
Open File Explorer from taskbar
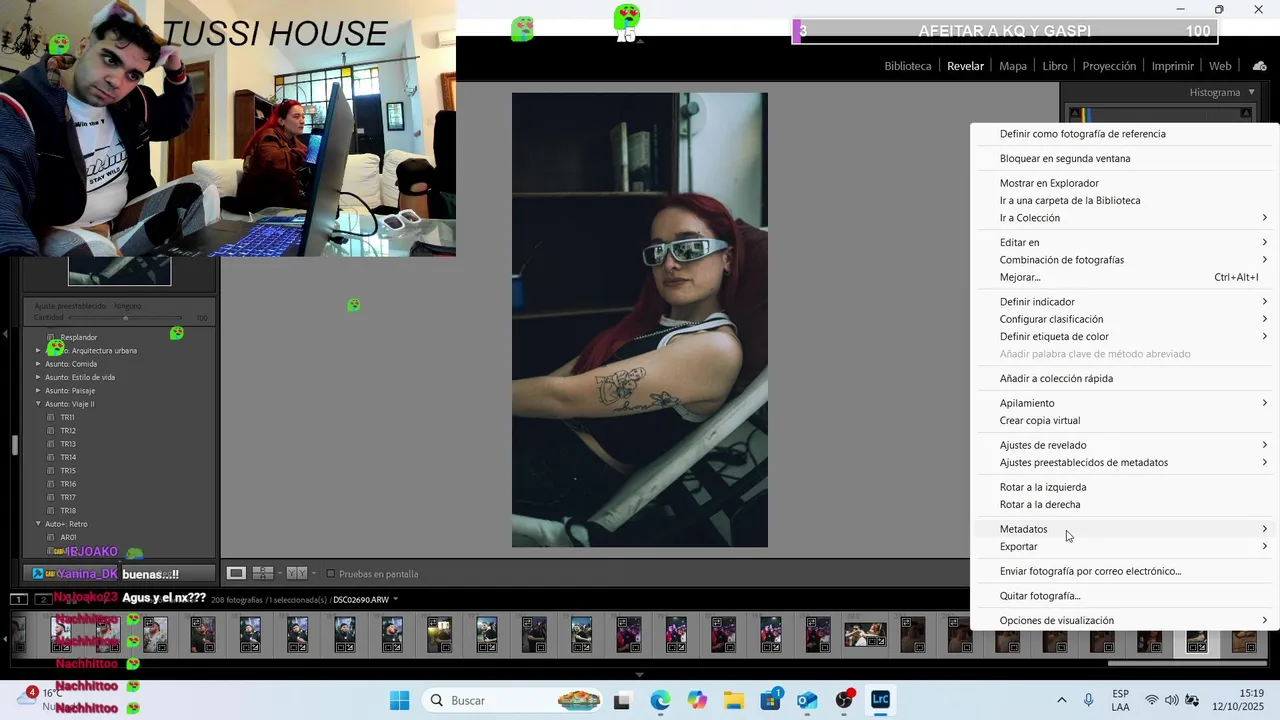point(734,700)
